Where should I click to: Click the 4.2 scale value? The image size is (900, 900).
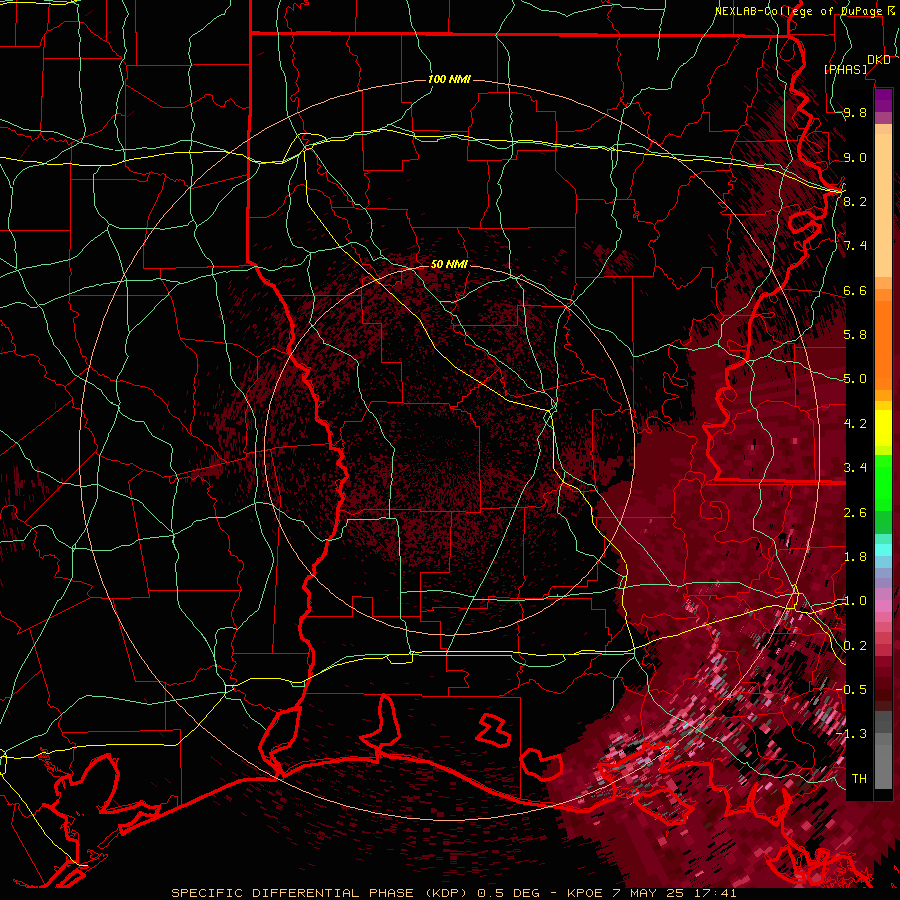(x=855, y=424)
